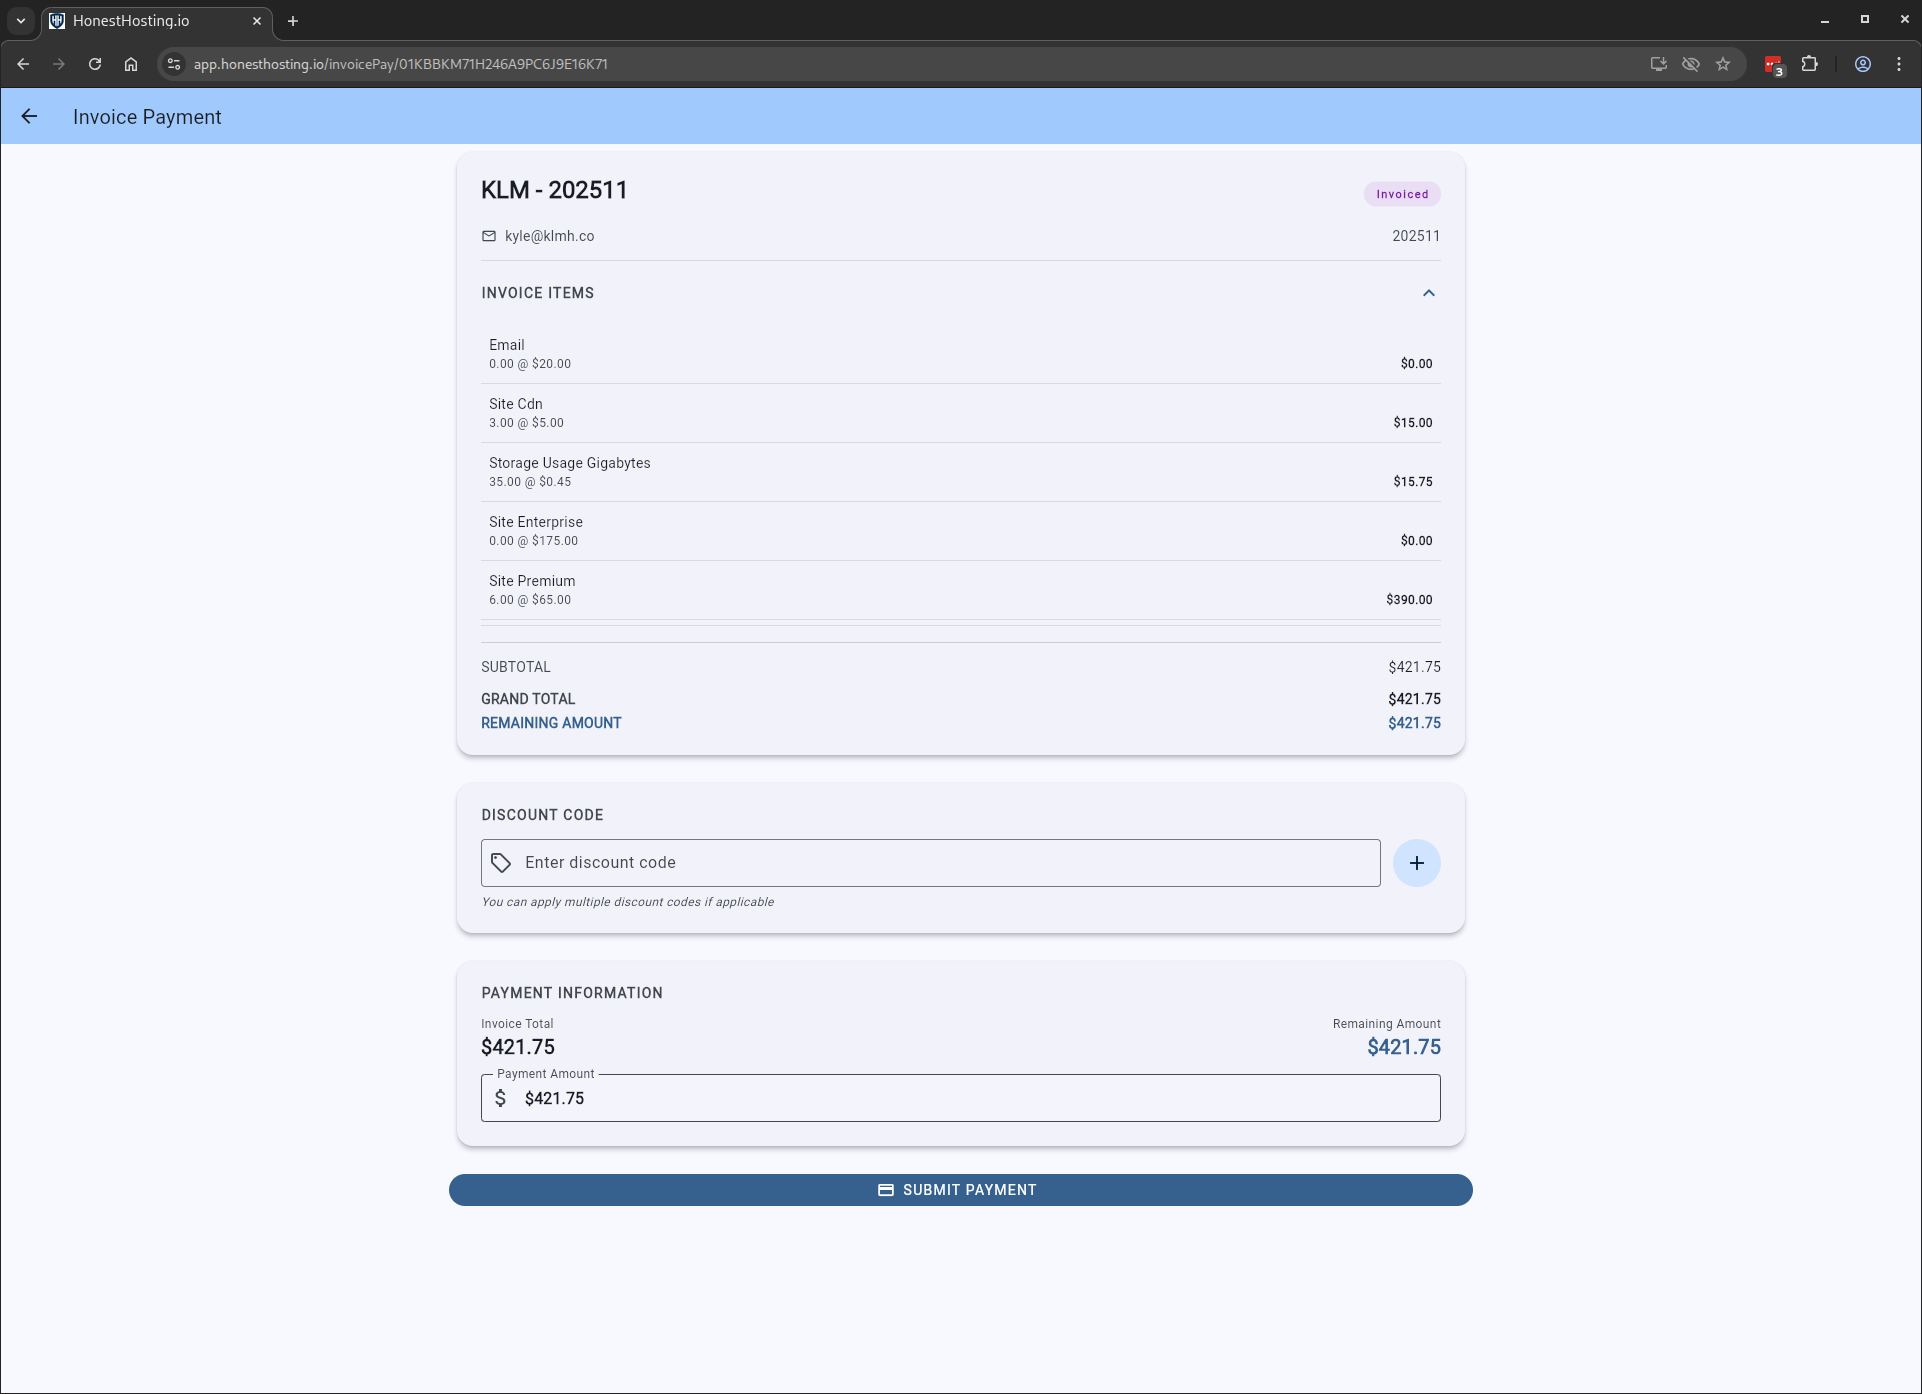Open the Chrome profile icon

pyautogui.click(x=1862, y=64)
